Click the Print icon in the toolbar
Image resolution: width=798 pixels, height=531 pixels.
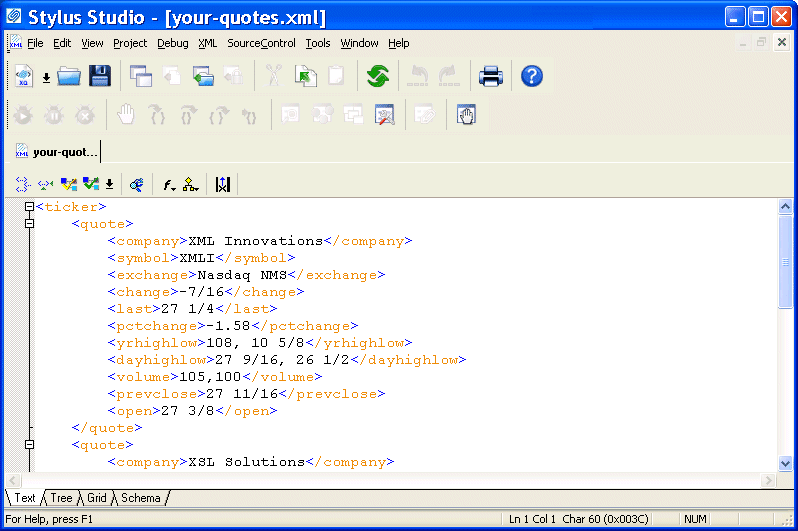point(490,76)
